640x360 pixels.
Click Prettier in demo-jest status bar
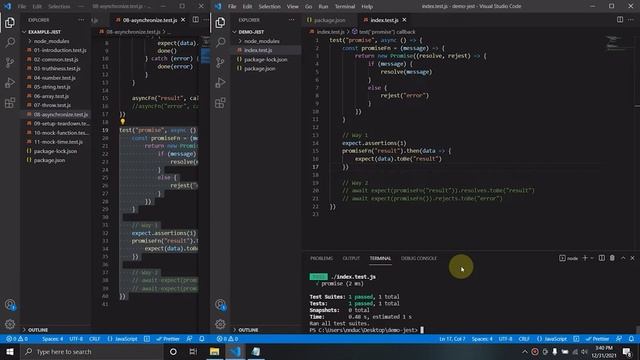(598, 339)
